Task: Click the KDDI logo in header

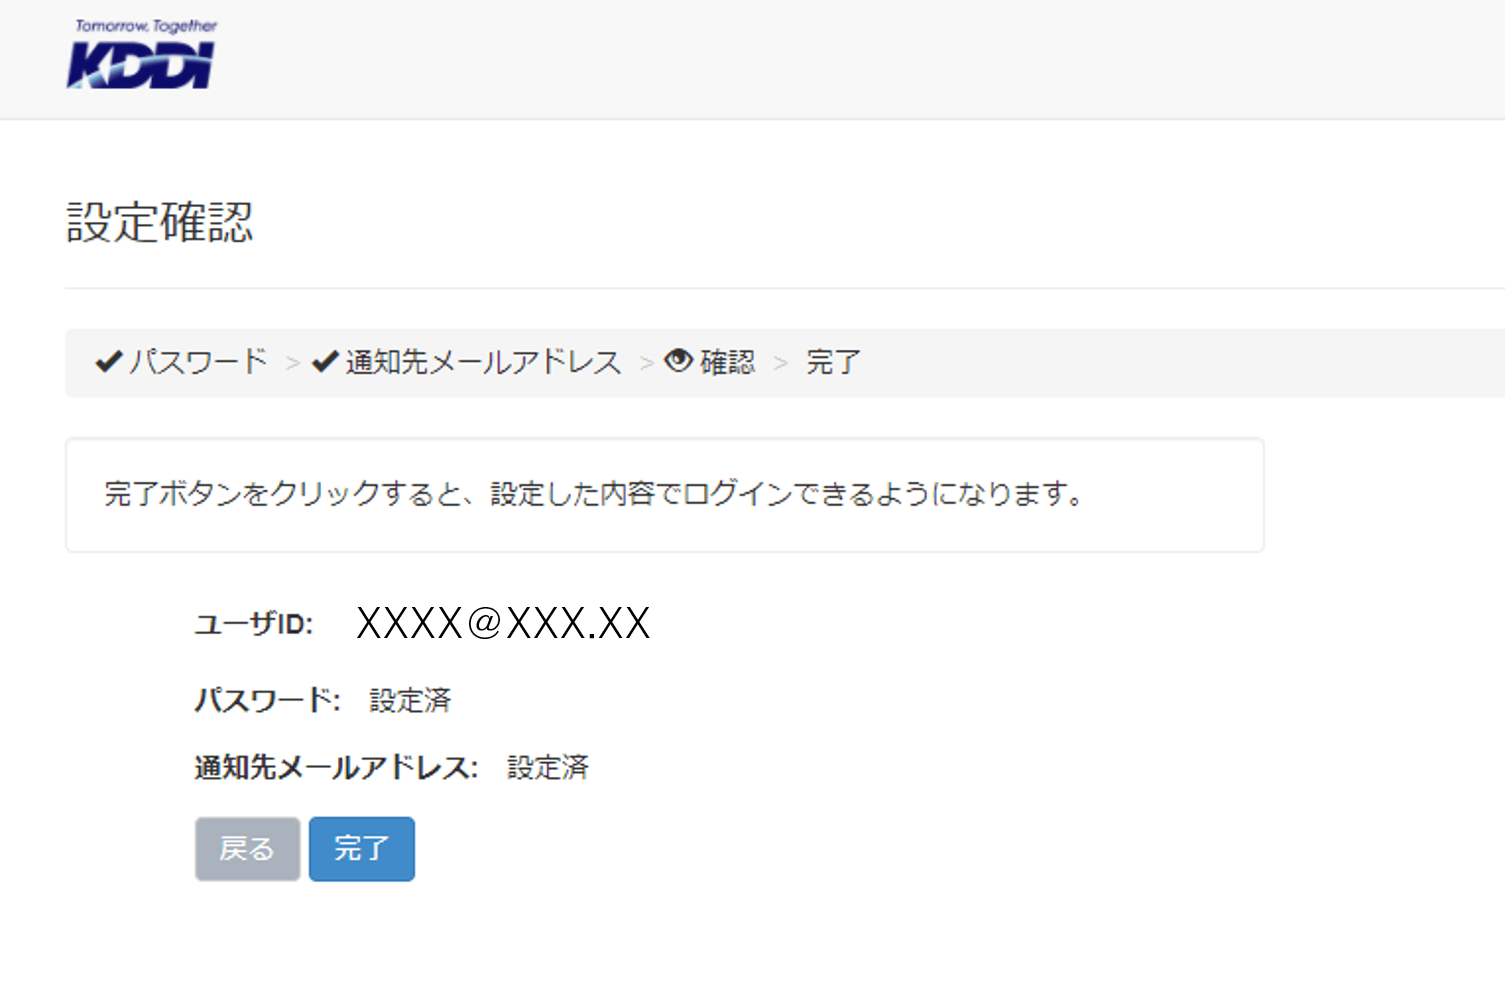Action: point(142,56)
